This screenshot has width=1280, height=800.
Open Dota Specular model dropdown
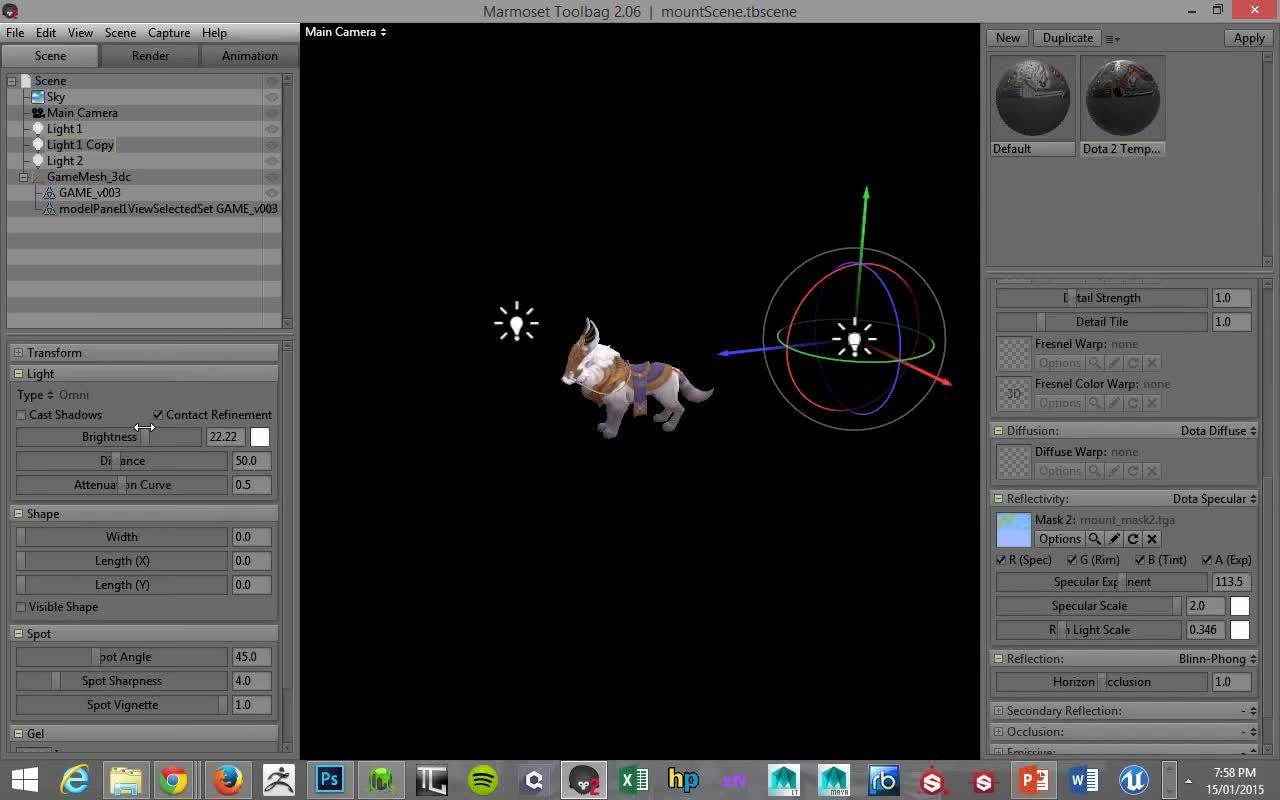(x=1214, y=499)
